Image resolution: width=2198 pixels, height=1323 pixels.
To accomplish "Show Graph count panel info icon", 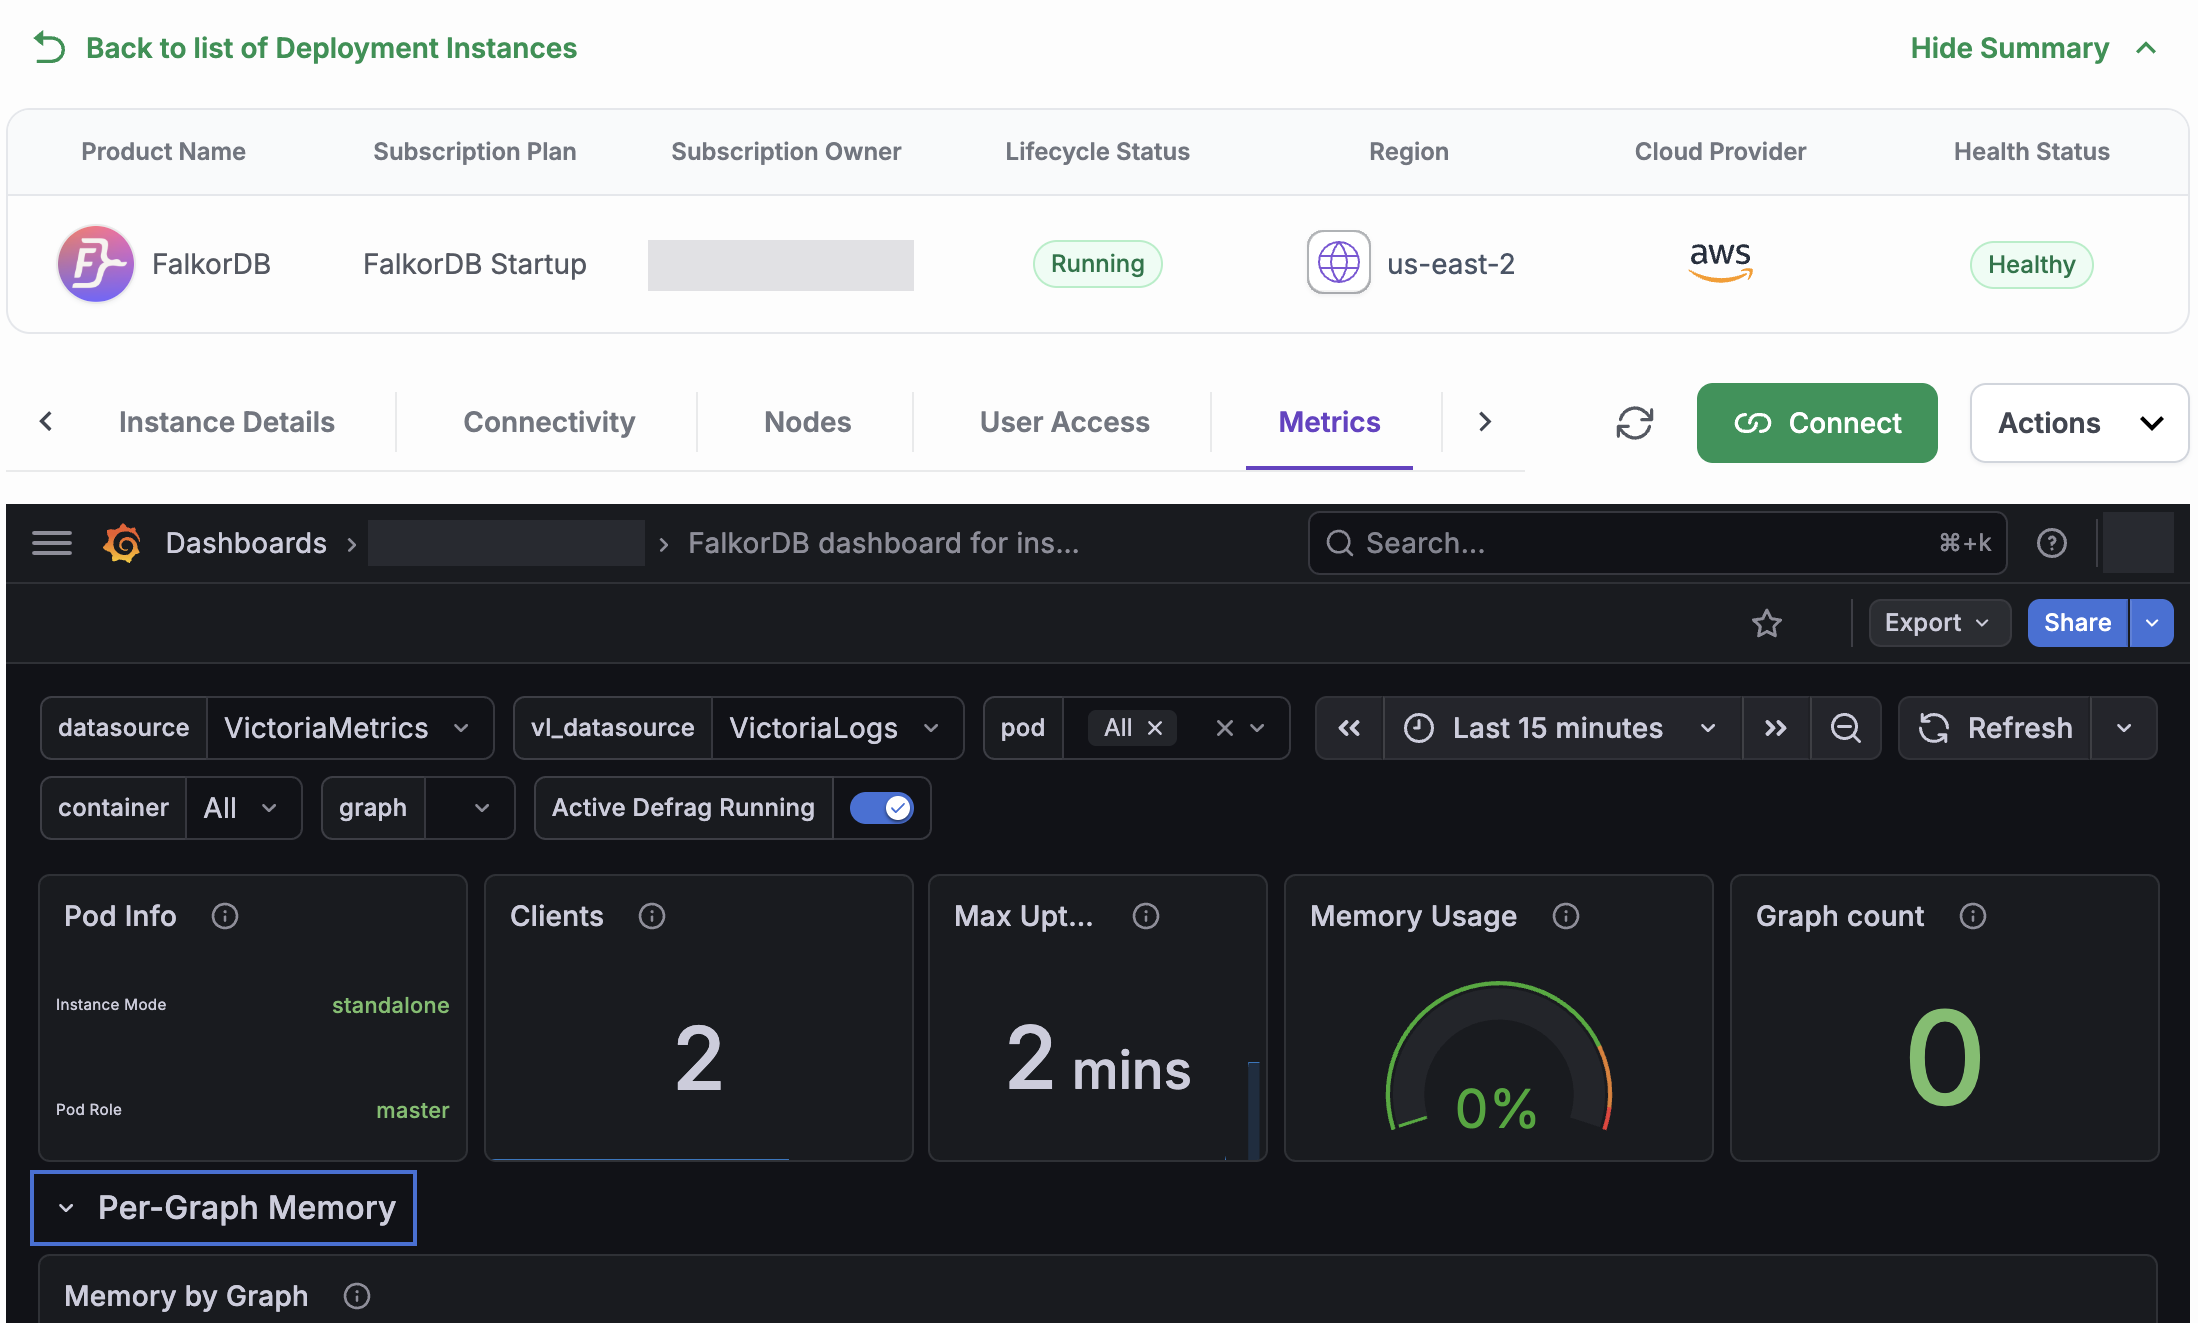I will coord(1973,916).
